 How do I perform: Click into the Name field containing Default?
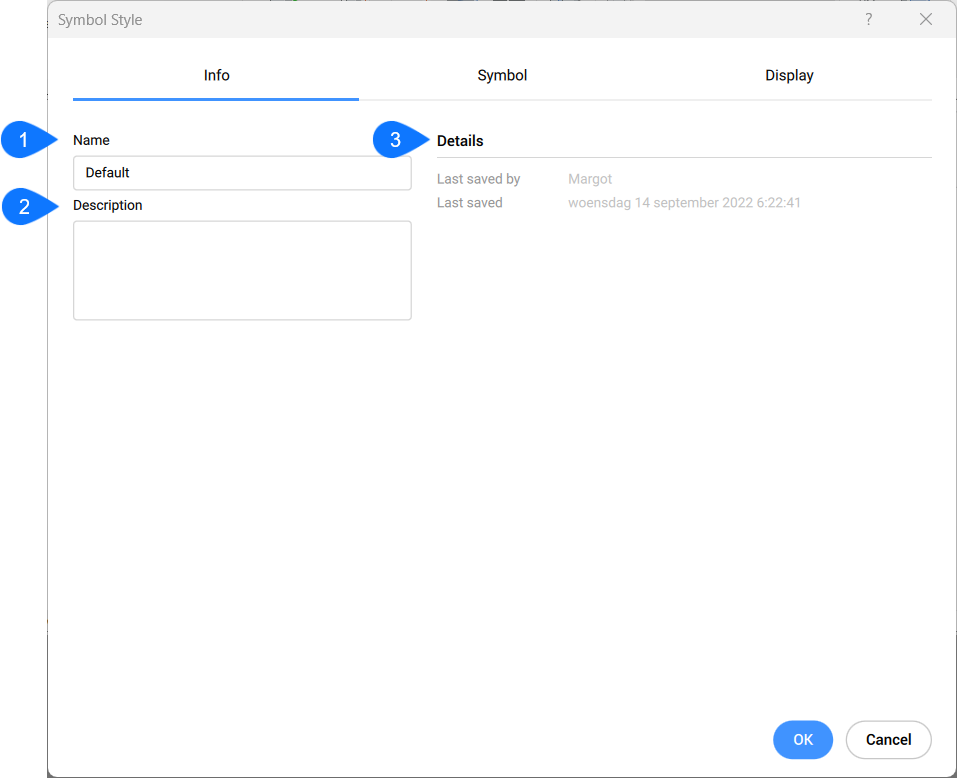click(242, 173)
